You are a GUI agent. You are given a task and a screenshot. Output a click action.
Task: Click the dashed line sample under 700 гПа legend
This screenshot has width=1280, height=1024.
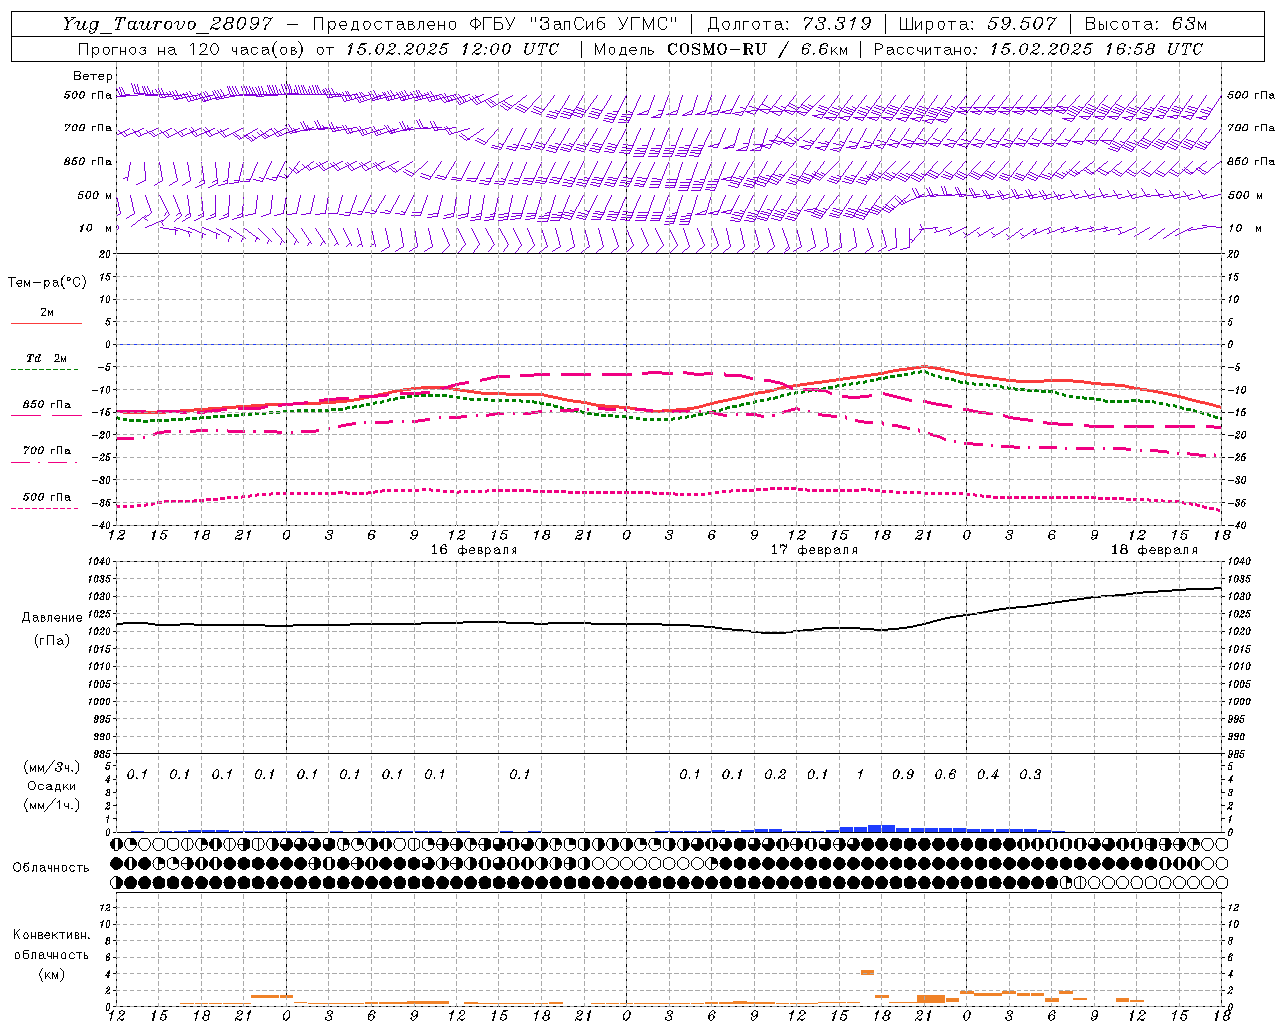[x=45, y=462]
